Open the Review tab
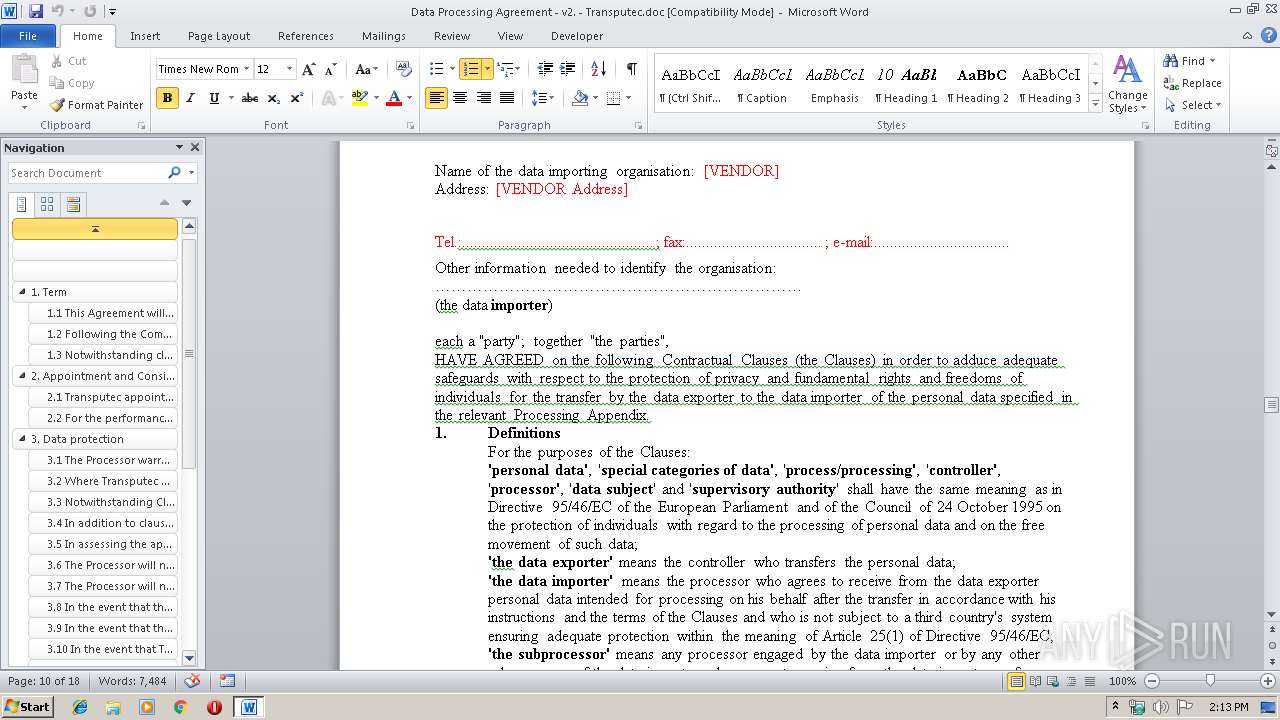This screenshot has width=1280, height=720. click(x=452, y=36)
